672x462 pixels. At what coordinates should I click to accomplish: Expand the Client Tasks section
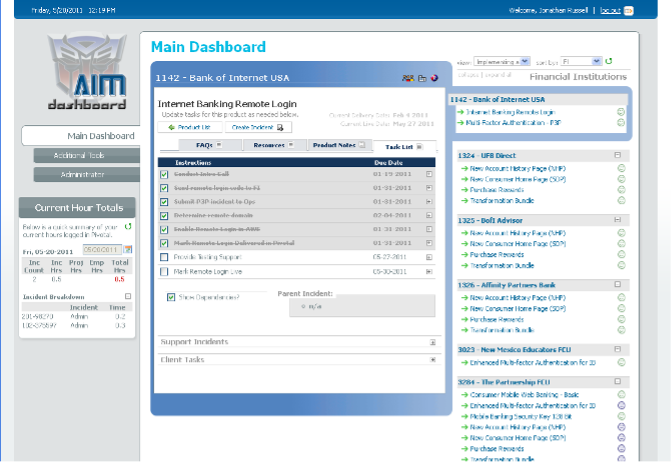click(433, 360)
